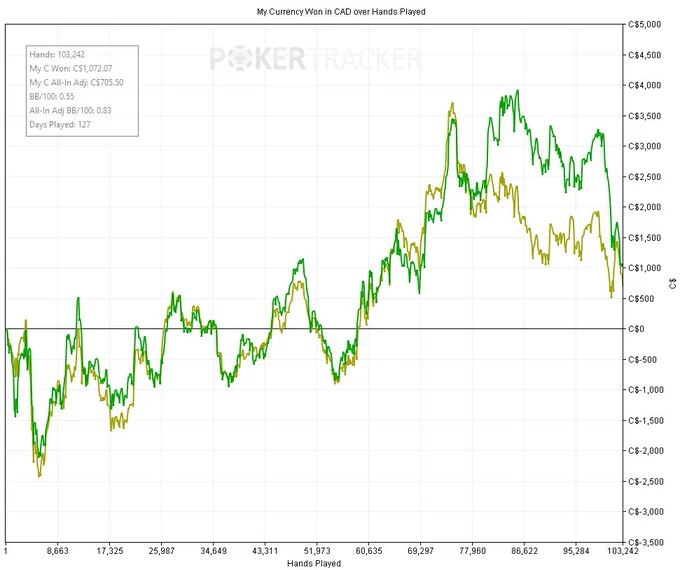
Task: Click the C$5,000 y-axis label
Action: (x=644, y=24)
